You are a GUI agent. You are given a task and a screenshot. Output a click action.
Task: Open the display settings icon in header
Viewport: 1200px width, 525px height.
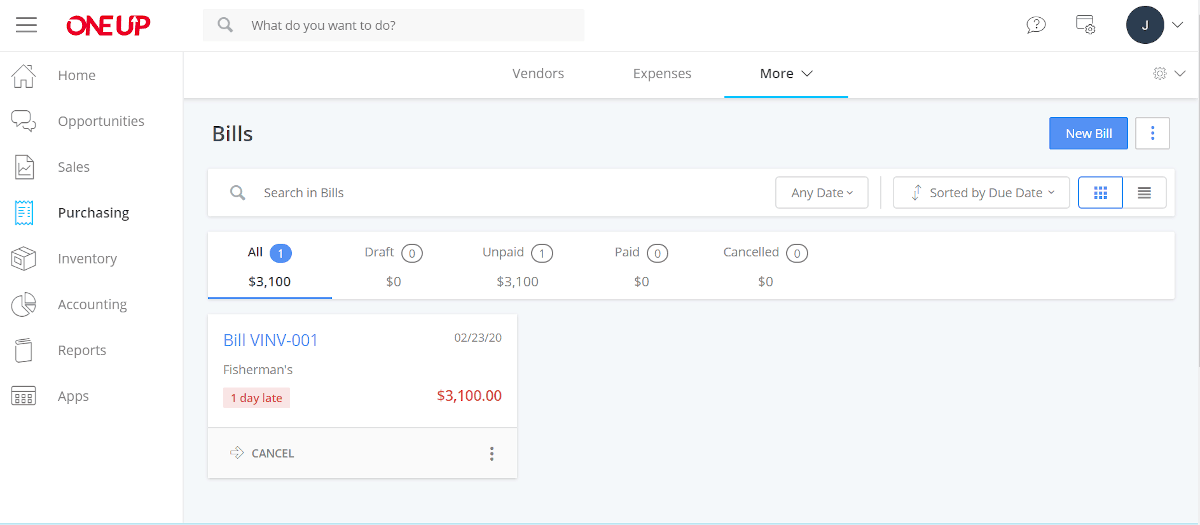1085,25
